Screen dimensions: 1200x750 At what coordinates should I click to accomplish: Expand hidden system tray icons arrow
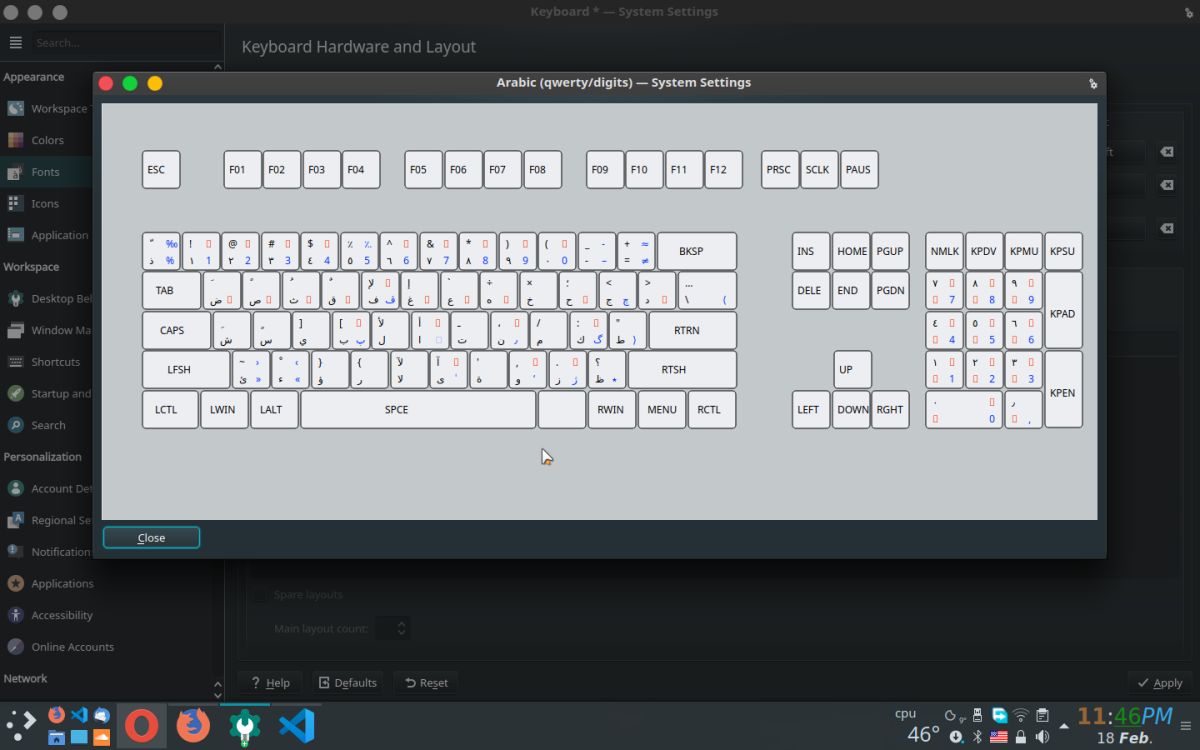[x=1062, y=725]
